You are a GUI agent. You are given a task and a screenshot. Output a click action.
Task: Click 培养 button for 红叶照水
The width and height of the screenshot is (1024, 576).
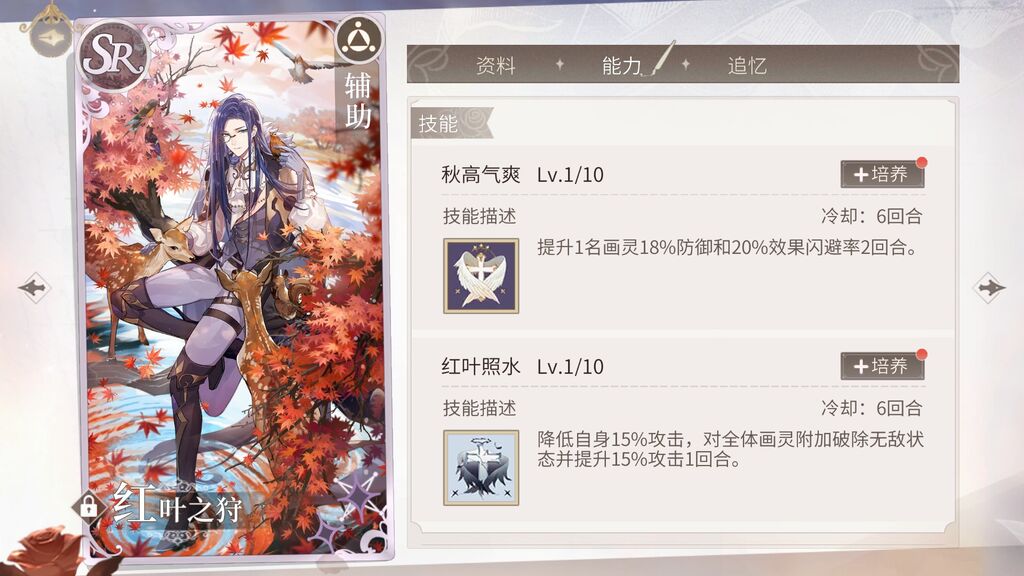coord(882,366)
